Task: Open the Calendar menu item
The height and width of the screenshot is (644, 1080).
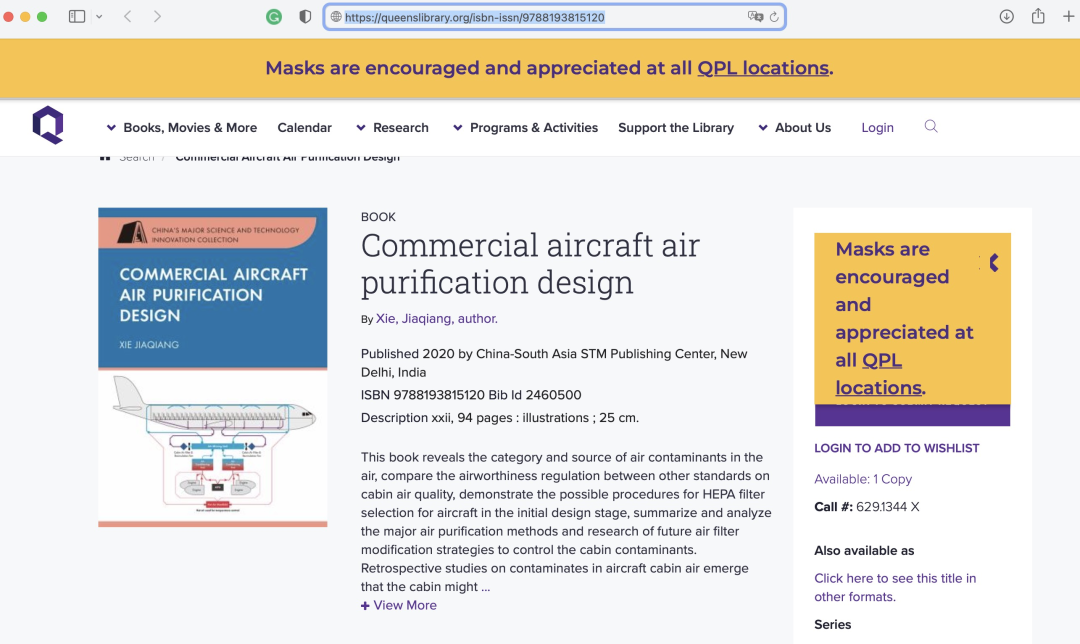Action: (304, 127)
